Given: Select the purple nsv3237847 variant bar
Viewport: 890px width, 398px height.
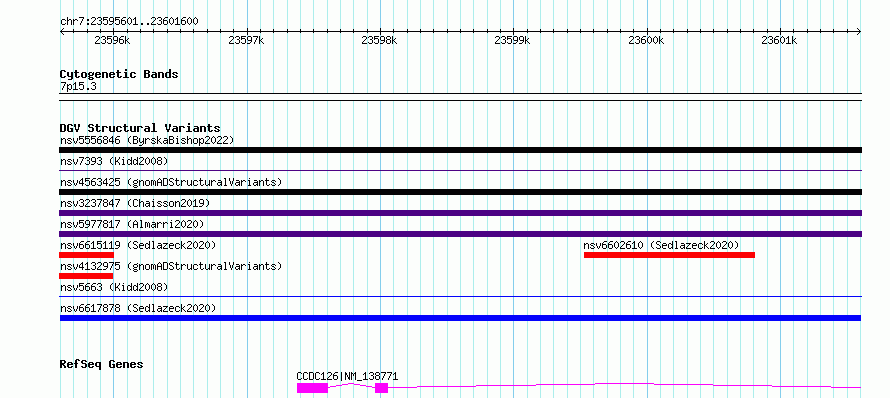Looking at the screenshot, I should click(x=460, y=213).
